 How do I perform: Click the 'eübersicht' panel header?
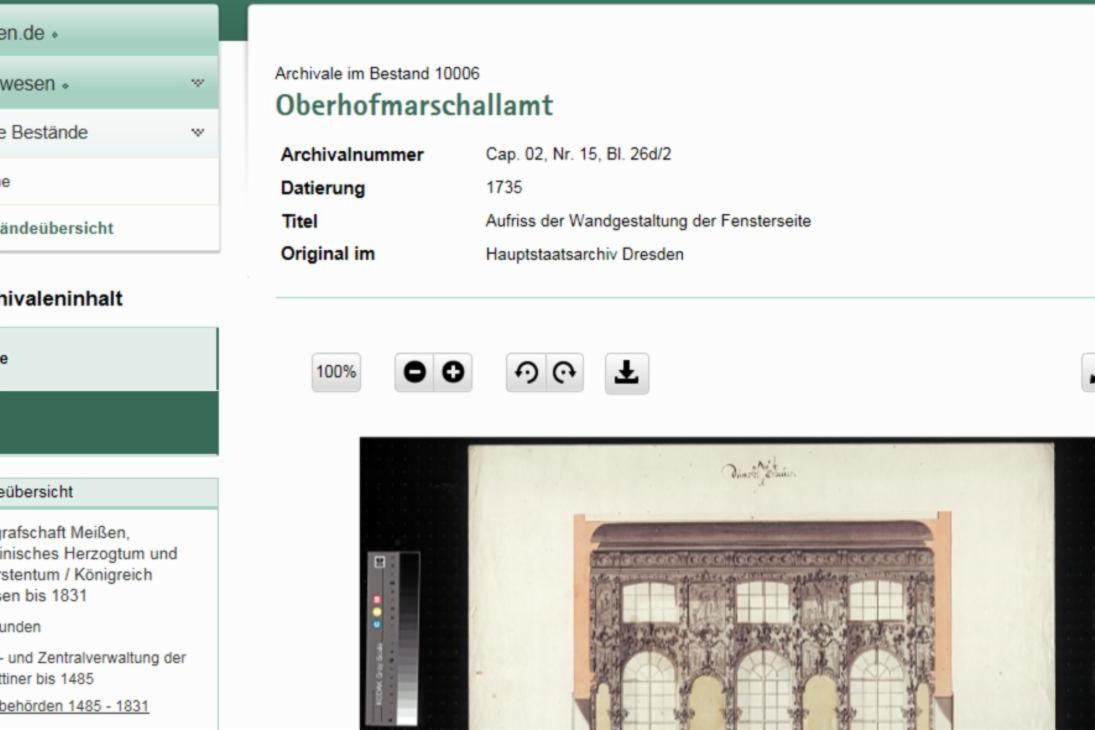coord(108,492)
